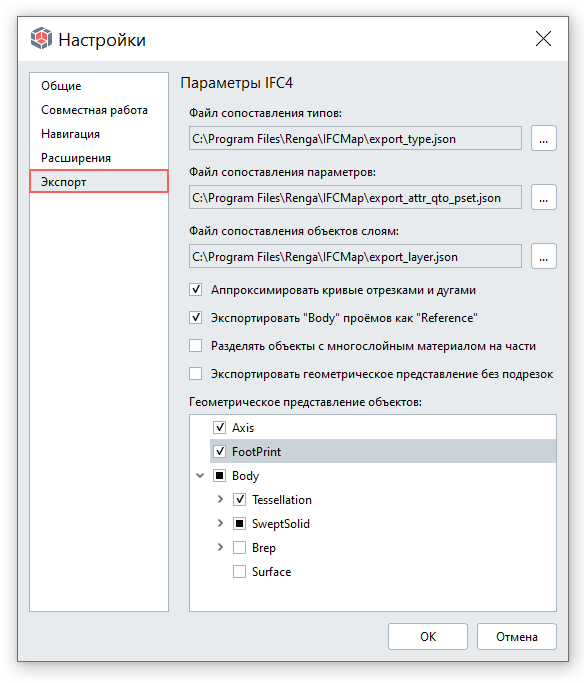Browse for the type mapping file

click(543, 139)
